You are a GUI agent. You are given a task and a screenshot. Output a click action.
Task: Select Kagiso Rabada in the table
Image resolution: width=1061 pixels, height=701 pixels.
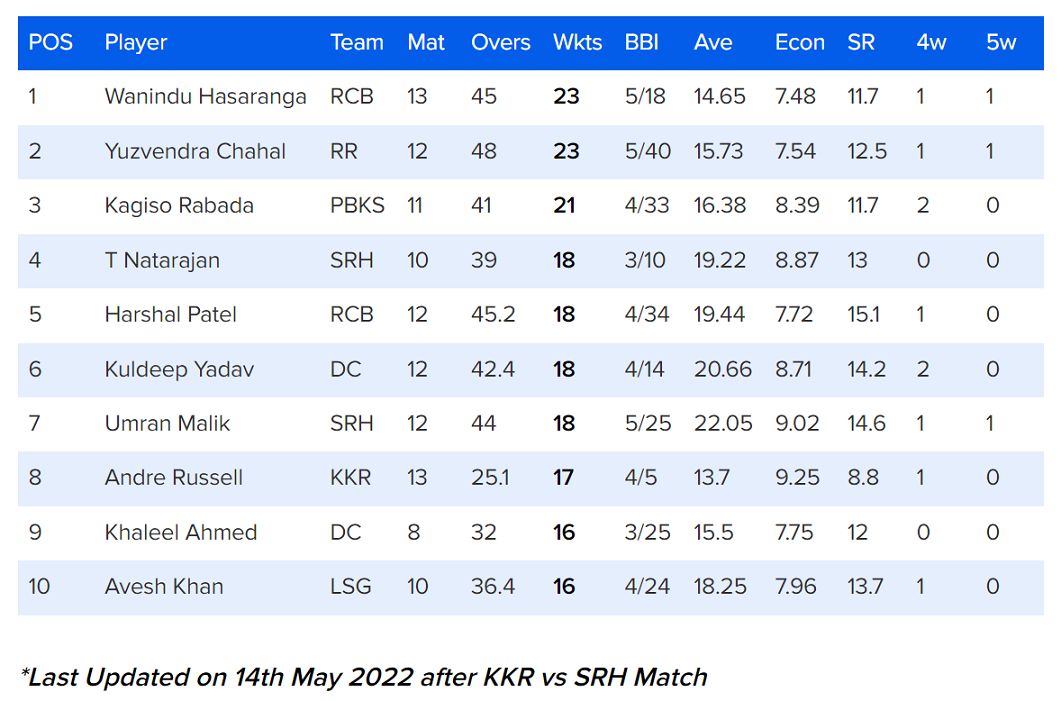click(179, 206)
